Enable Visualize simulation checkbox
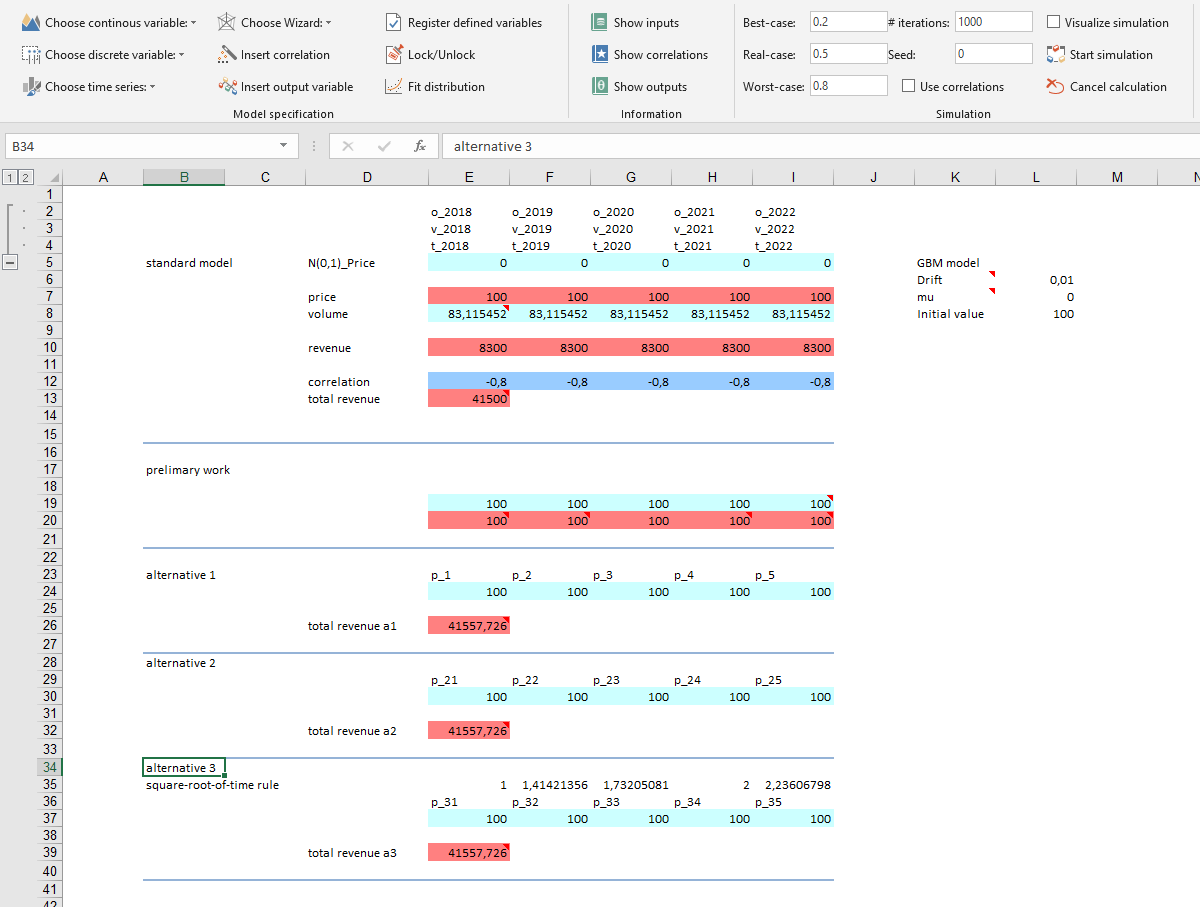 1054,22
